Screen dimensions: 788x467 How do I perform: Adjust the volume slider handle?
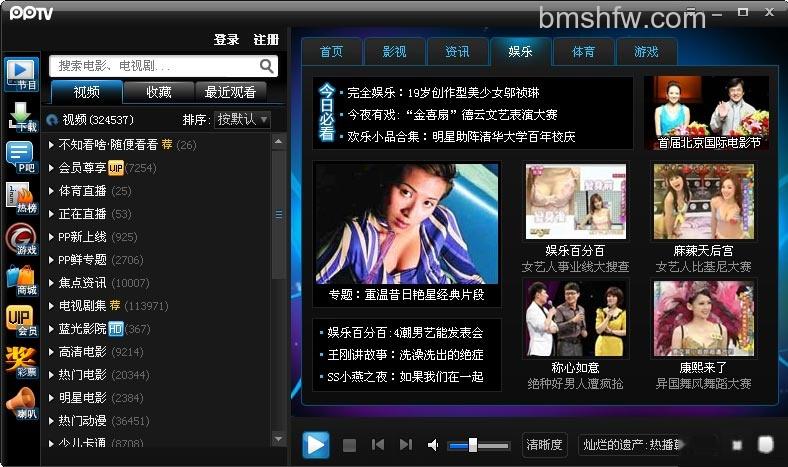(x=473, y=445)
